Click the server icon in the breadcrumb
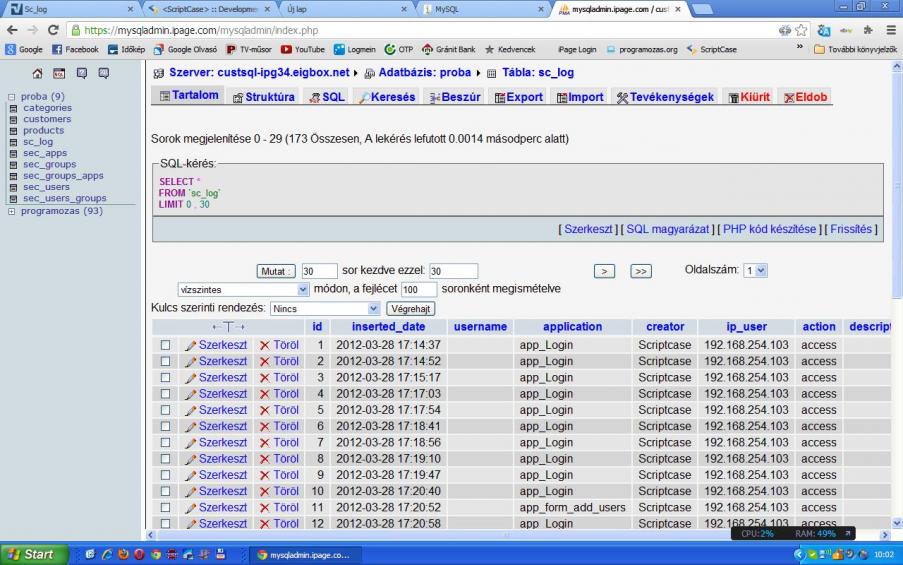903x565 pixels. click(158, 73)
